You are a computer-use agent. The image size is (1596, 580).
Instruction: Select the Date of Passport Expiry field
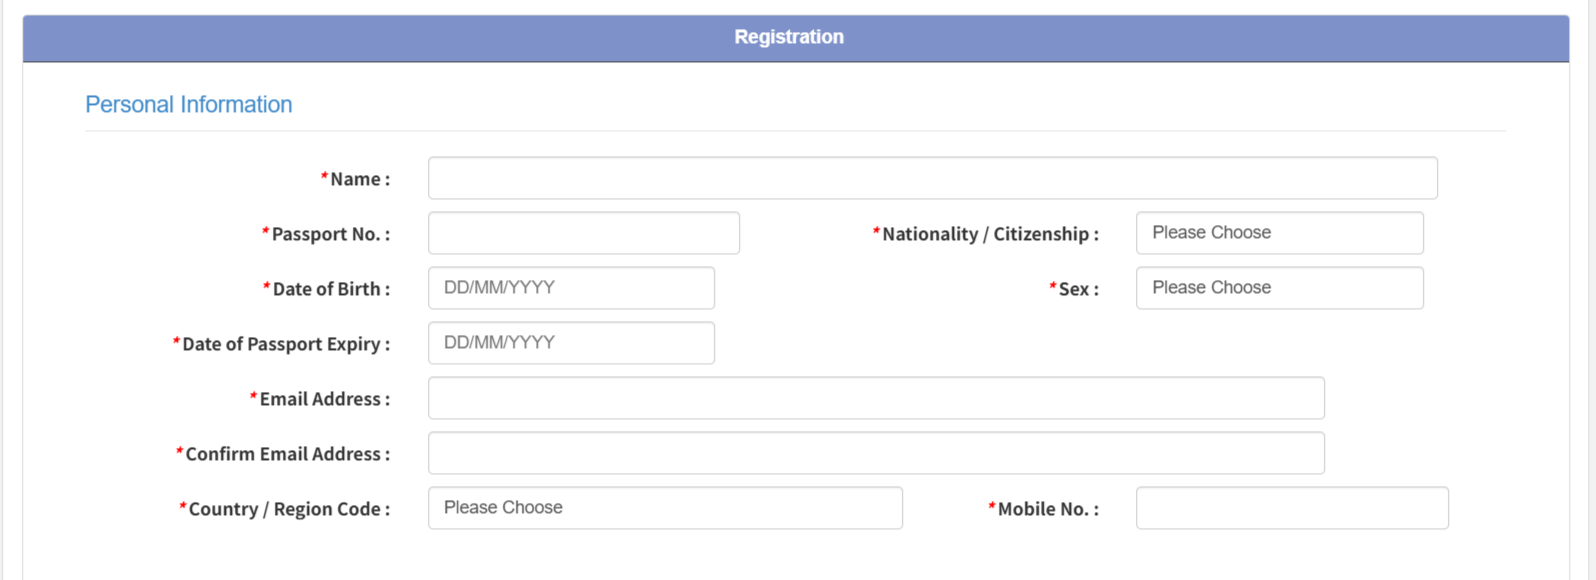571,343
